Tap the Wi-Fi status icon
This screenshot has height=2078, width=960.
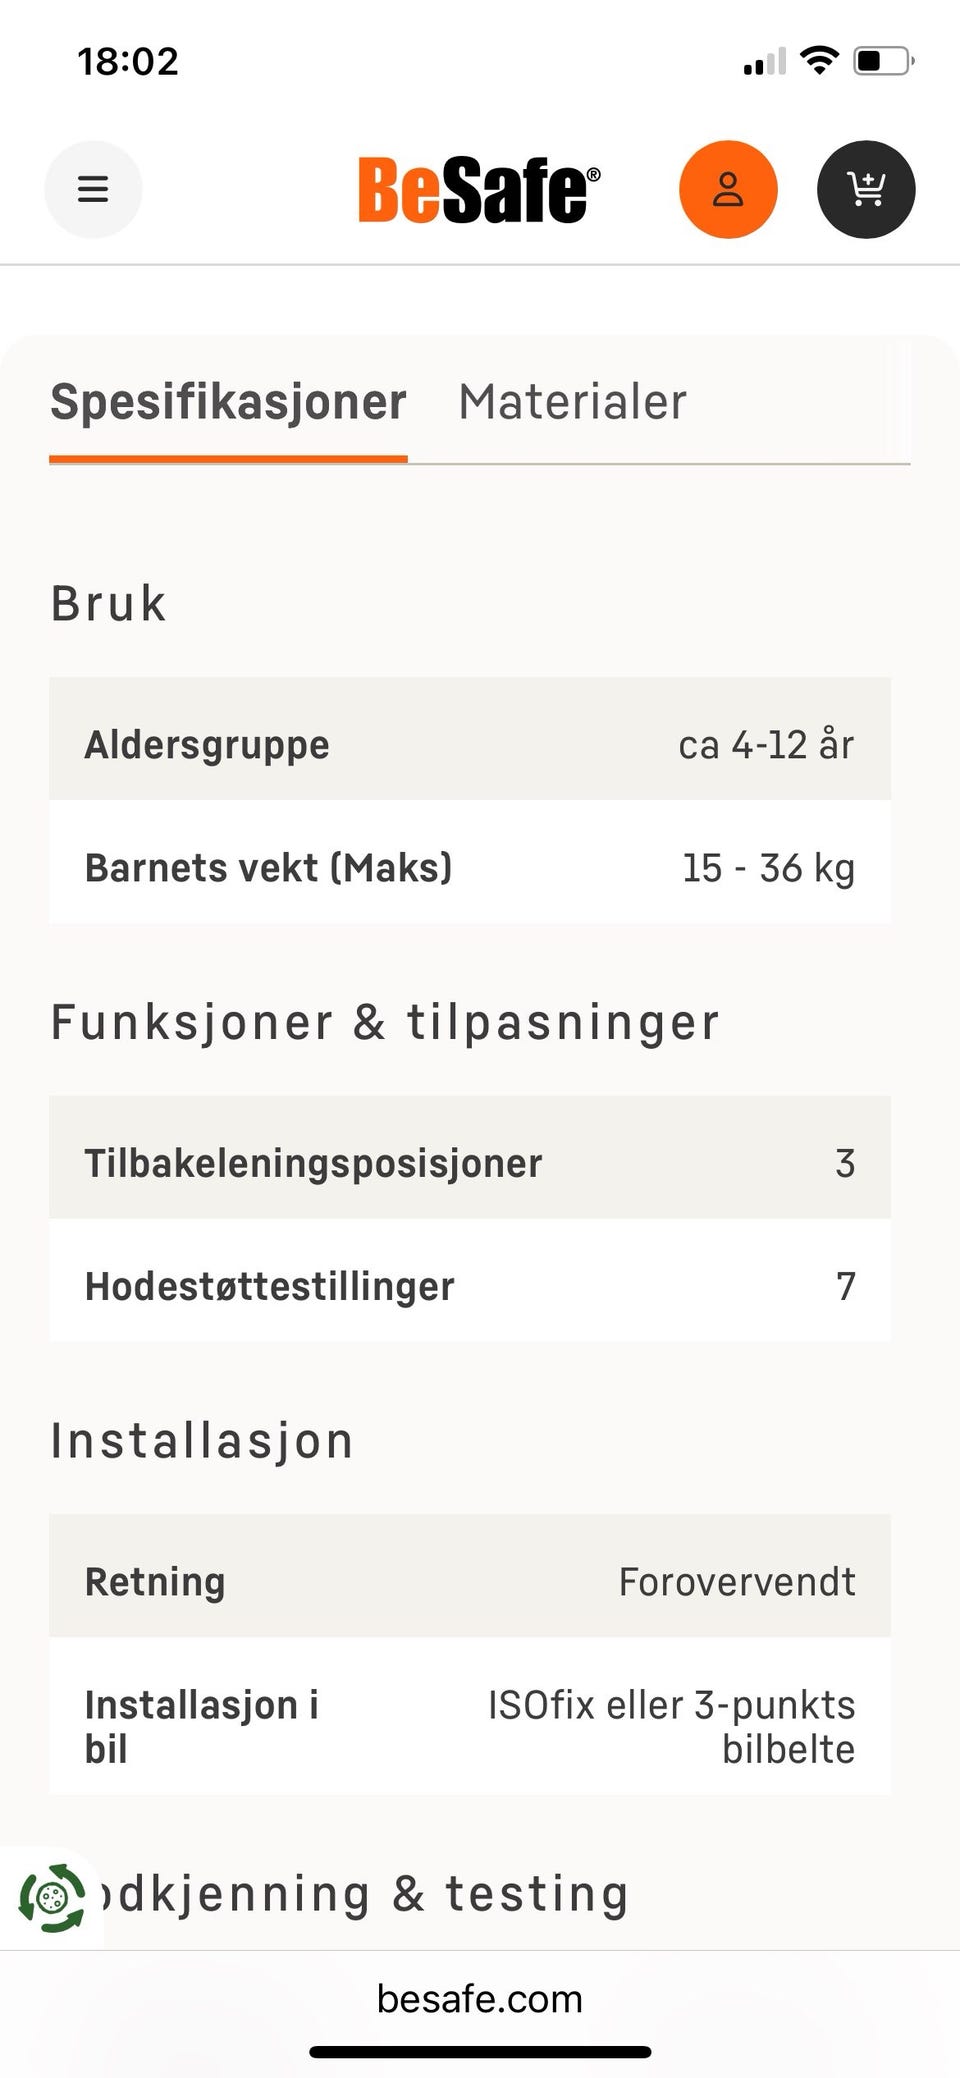(819, 61)
